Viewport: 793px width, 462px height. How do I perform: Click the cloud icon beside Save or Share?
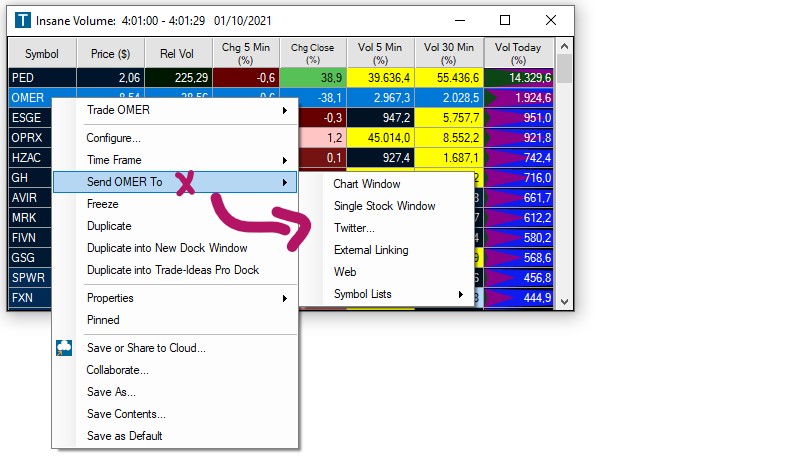tap(66, 348)
